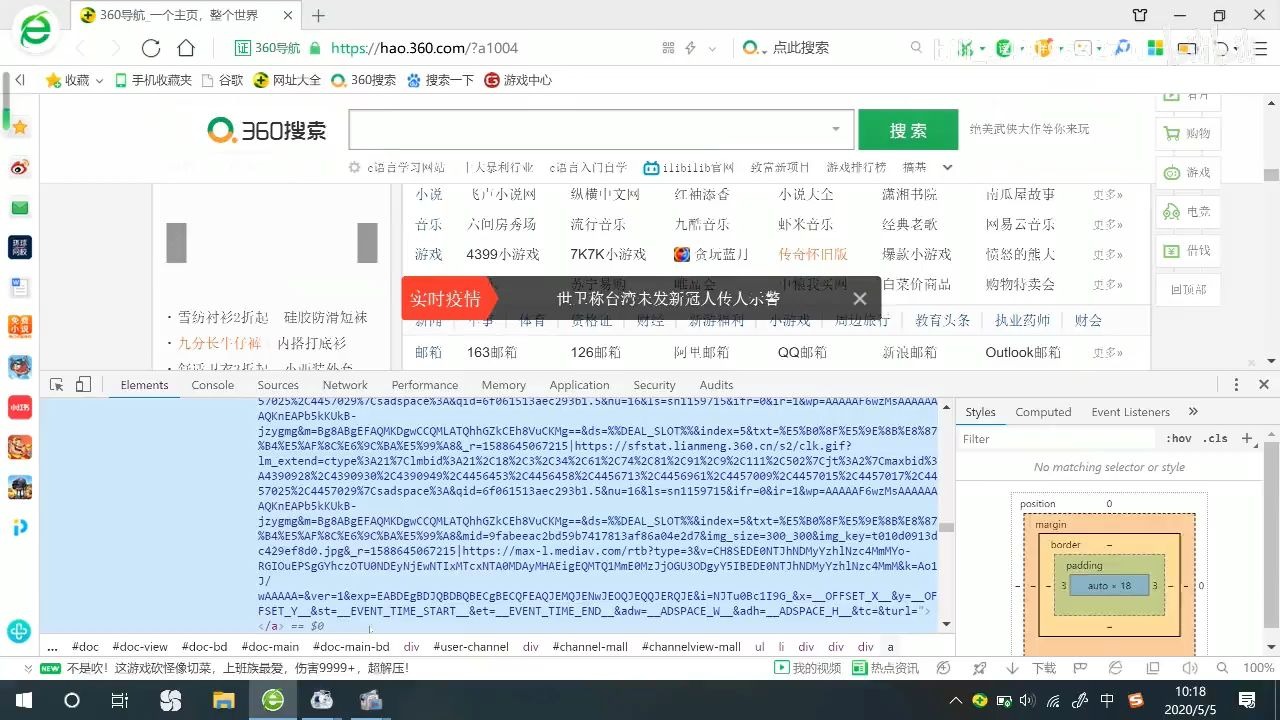Click the 回顶部 back-to-top button
The width and height of the screenshot is (1280, 720).
click(1187, 289)
